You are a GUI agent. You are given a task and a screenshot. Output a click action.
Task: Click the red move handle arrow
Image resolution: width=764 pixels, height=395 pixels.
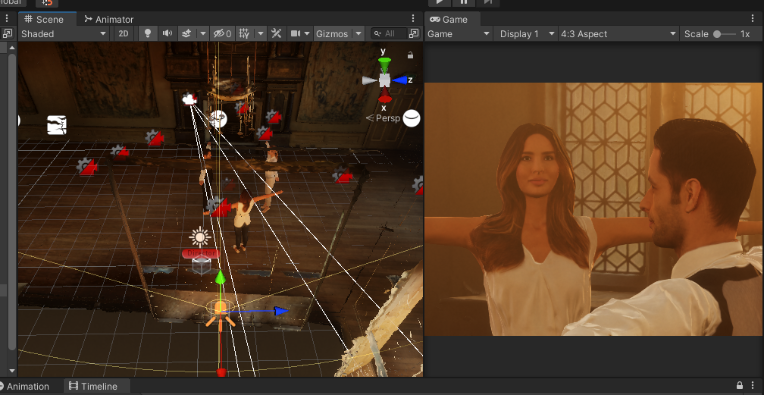(221, 373)
